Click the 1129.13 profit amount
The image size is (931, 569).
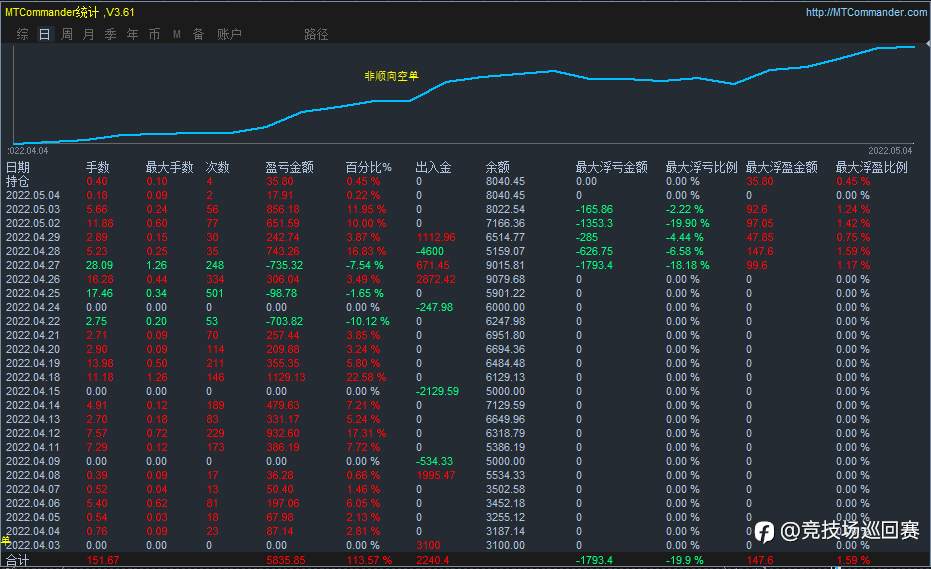tap(286, 377)
